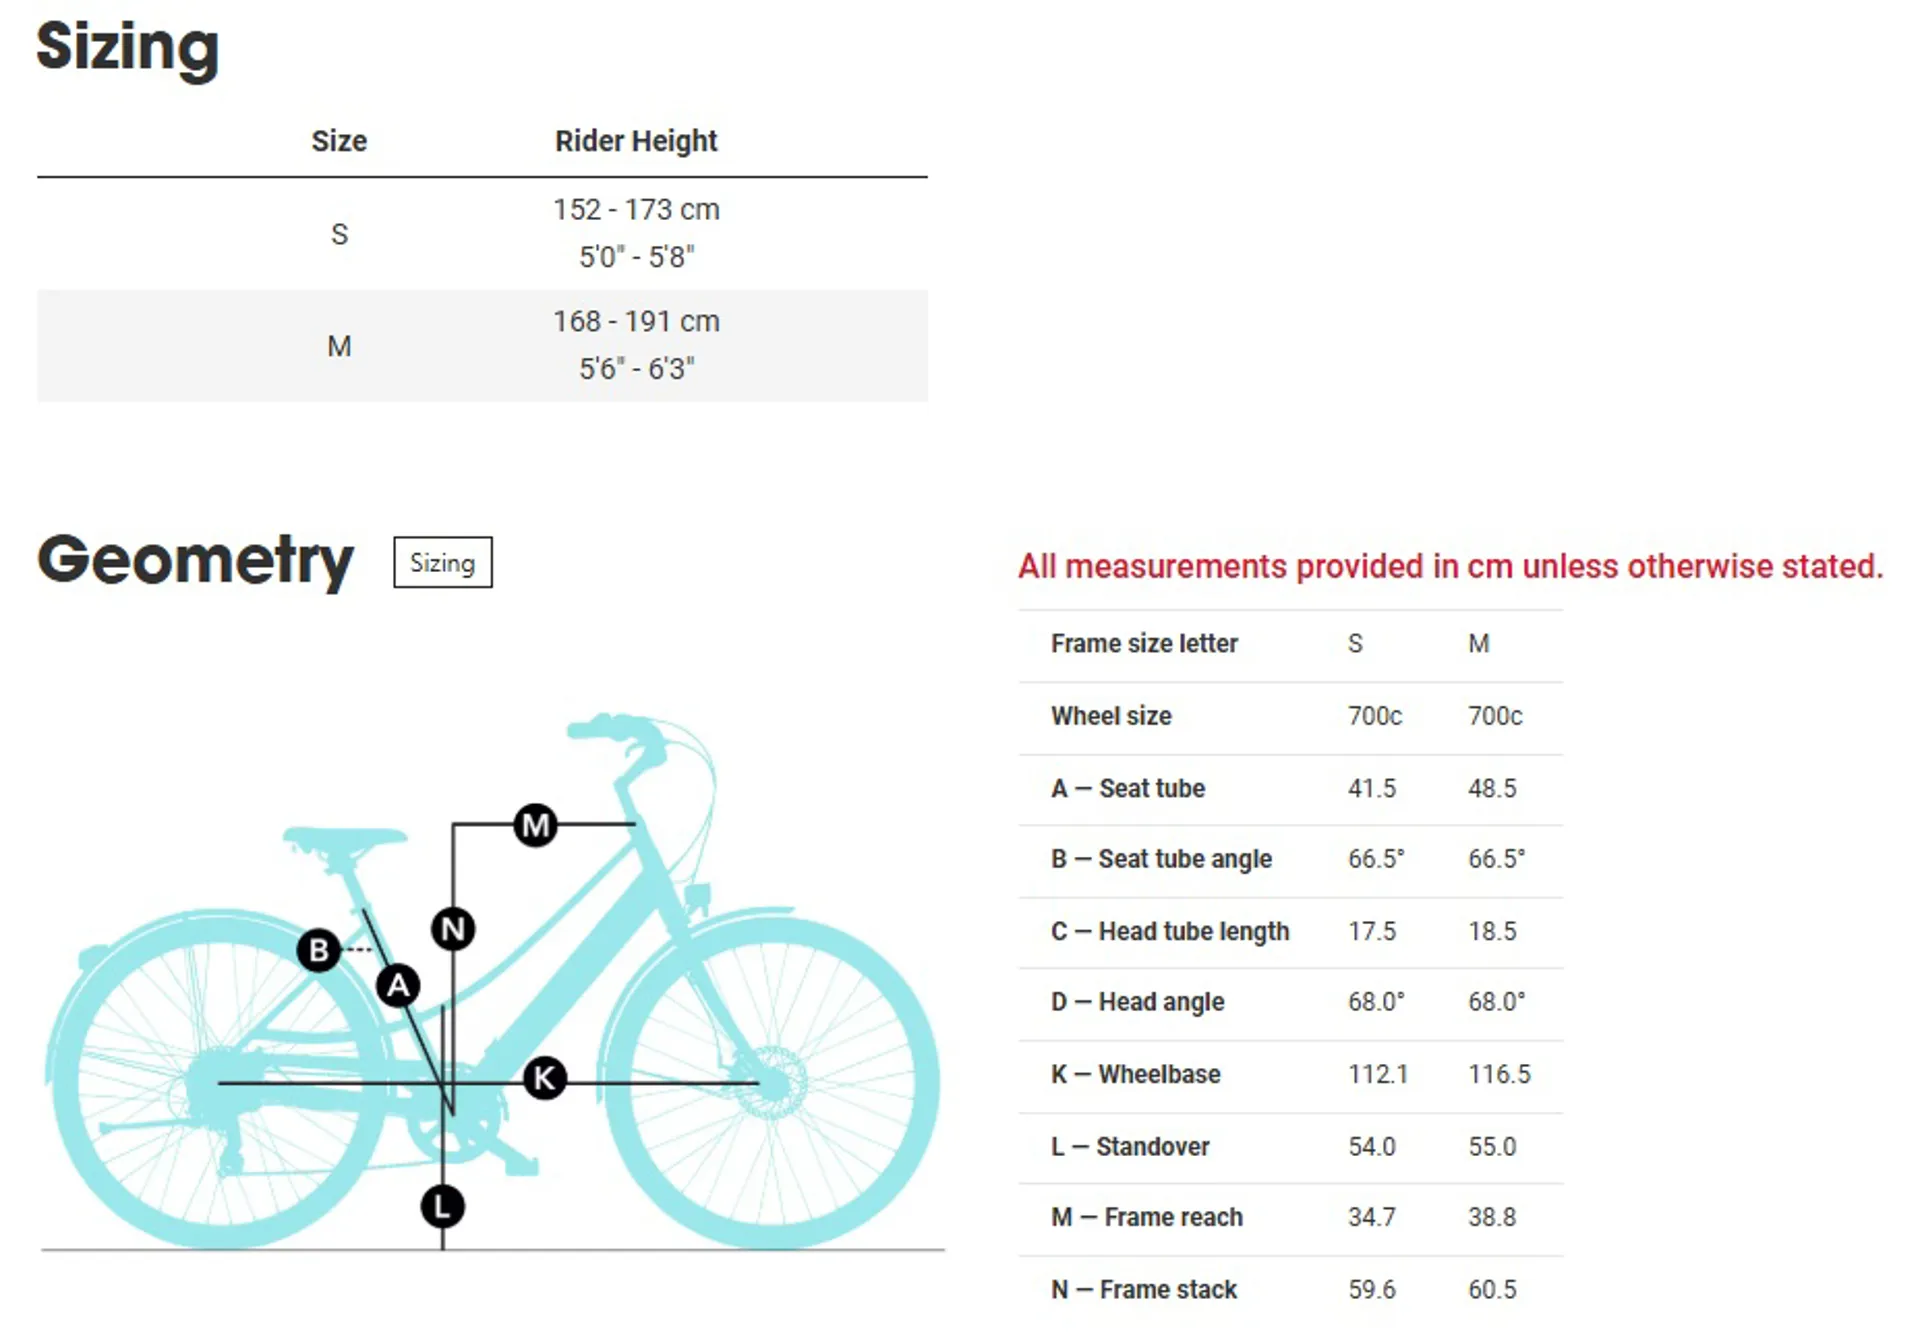Click the bike saddle in geometry diagram
This screenshot has width=1920, height=1344.
(343, 839)
